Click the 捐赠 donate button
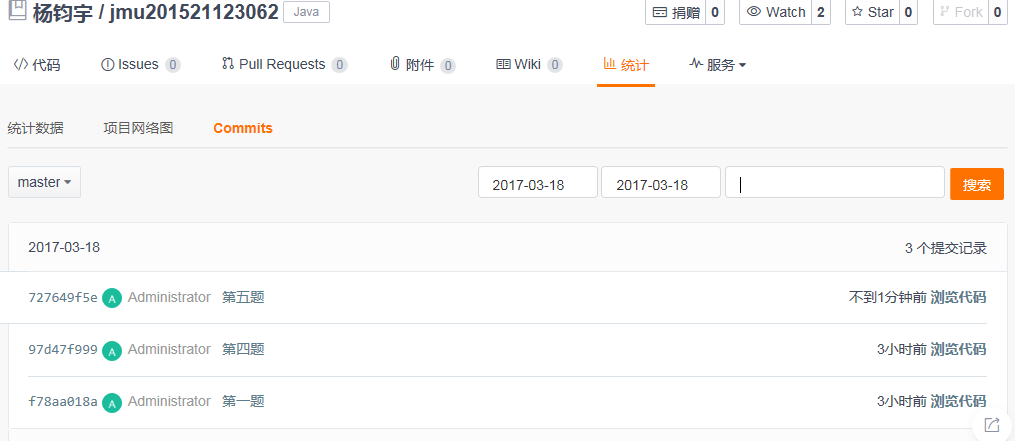Screen dimensions: 1015x441 click(675, 12)
